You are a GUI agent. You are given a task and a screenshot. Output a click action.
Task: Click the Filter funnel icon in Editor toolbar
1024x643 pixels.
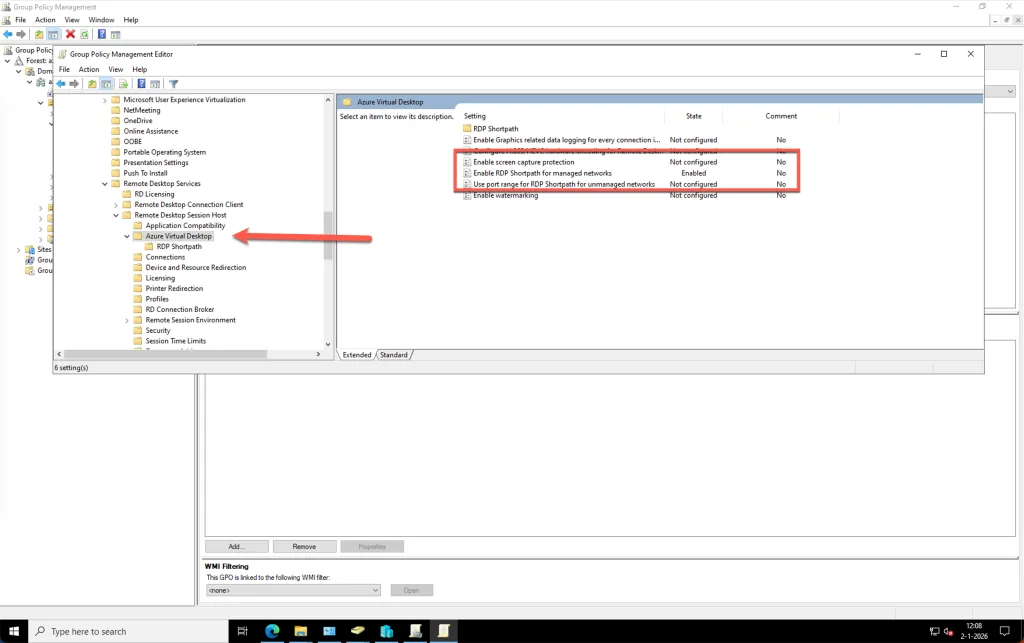coord(174,84)
